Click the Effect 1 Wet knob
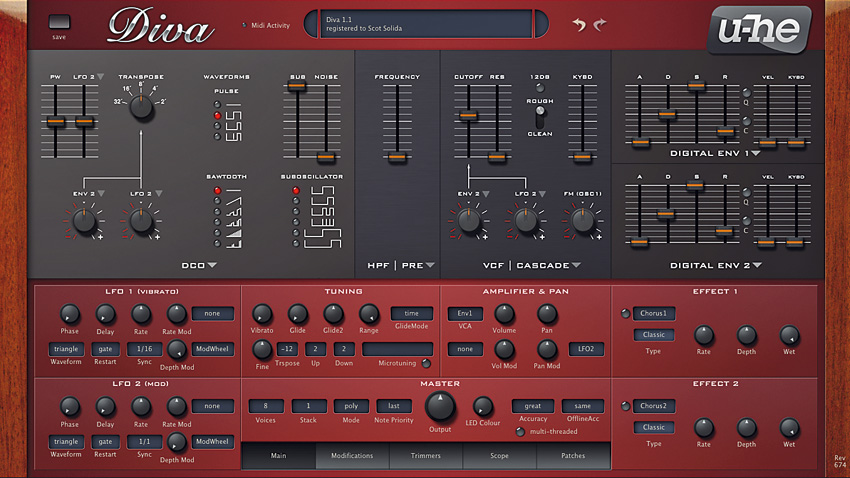This screenshot has height=478, width=850. click(x=789, y=335)
